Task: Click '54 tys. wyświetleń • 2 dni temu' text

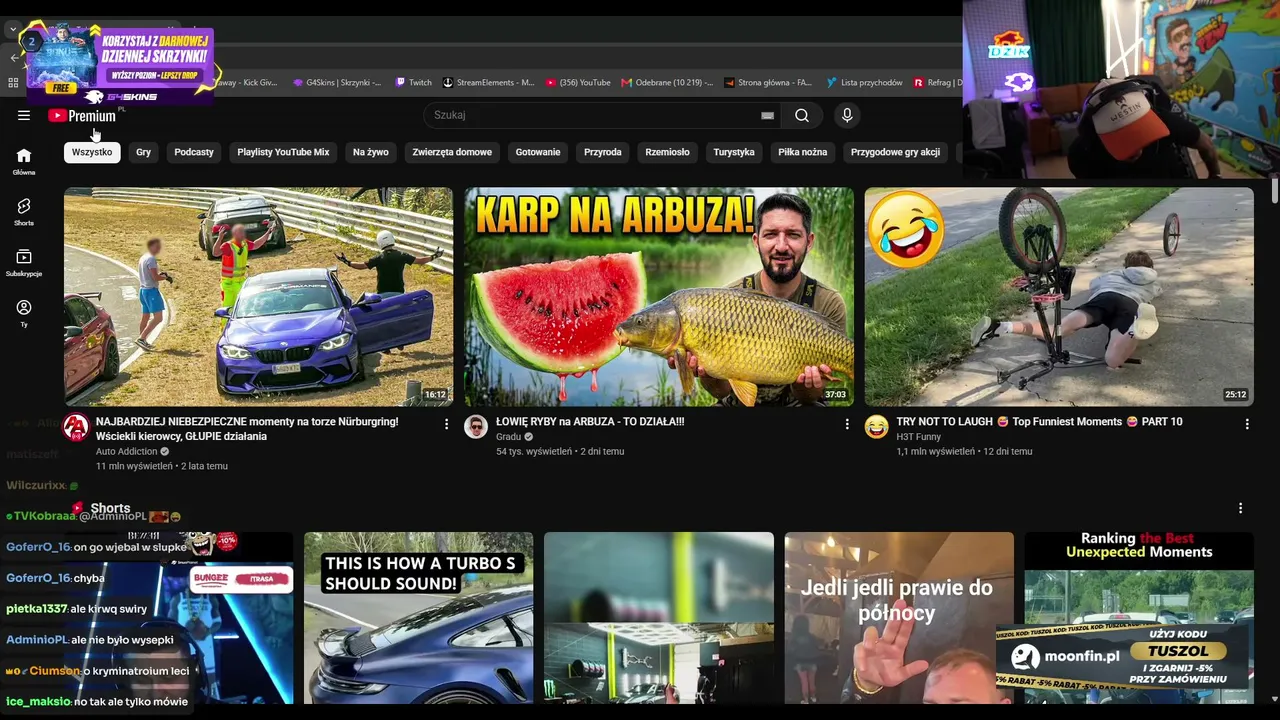Action: tap(560, 452)
